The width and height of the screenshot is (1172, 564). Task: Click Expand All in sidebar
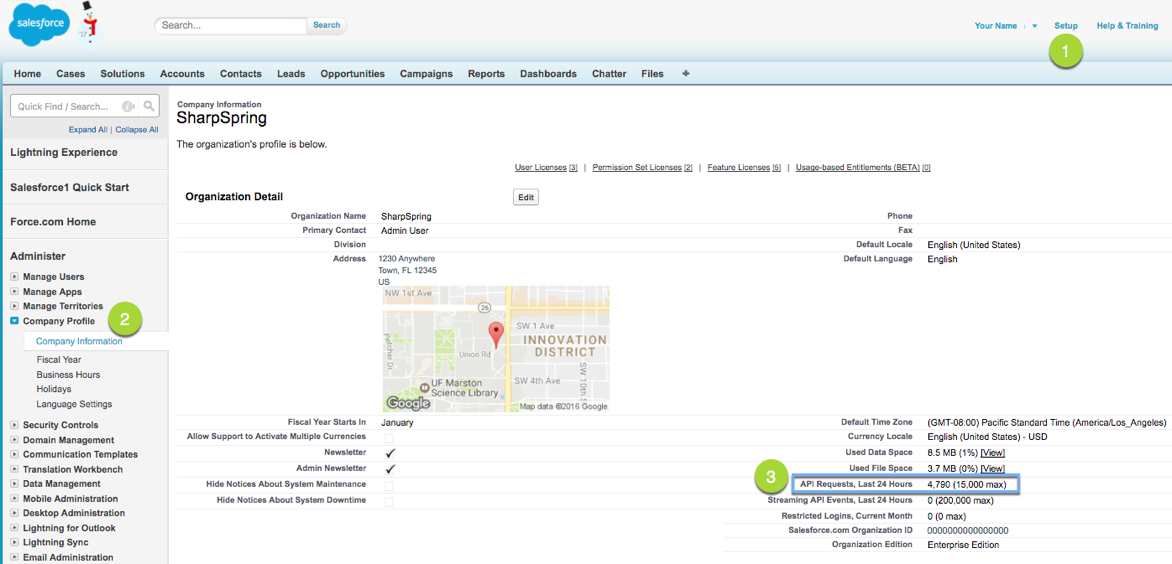pyautogui.click(x=88, y=129)
